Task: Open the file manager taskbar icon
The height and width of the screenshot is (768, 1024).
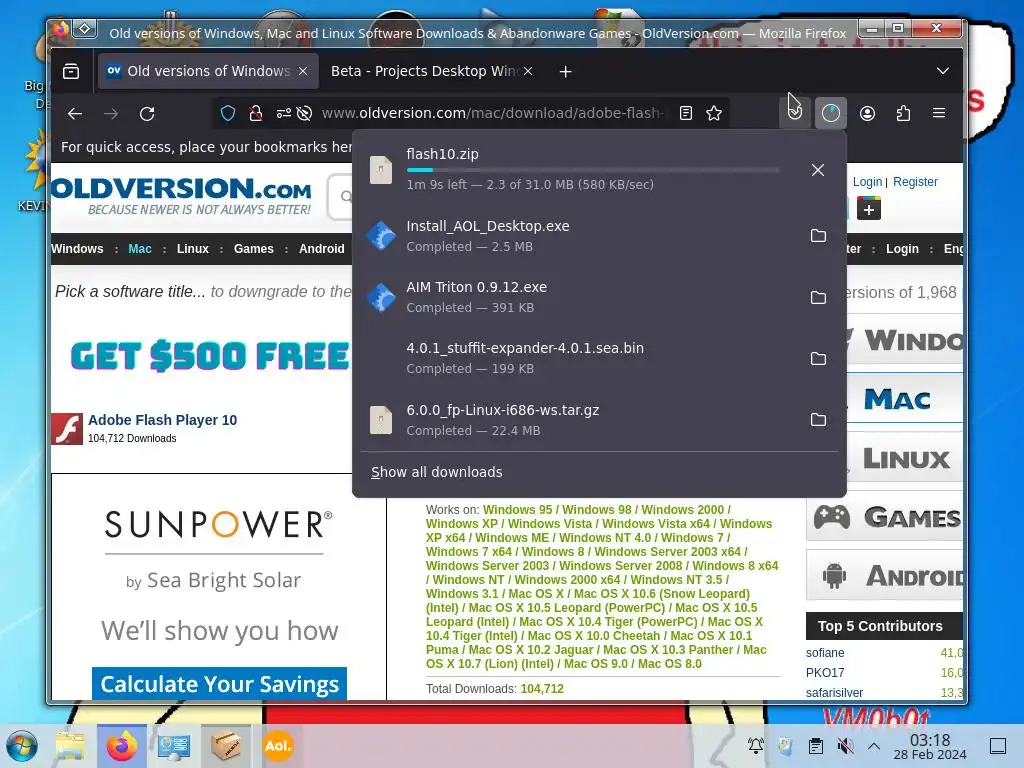Action: (70, 746)
